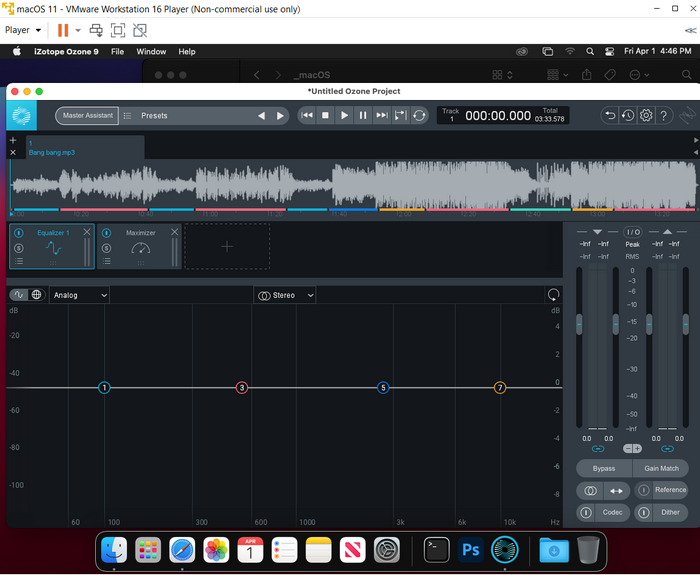Click the swap channels double-arrow icon
Screen dimensions: 700x575
pyautogui.click(x=617, y=491)
